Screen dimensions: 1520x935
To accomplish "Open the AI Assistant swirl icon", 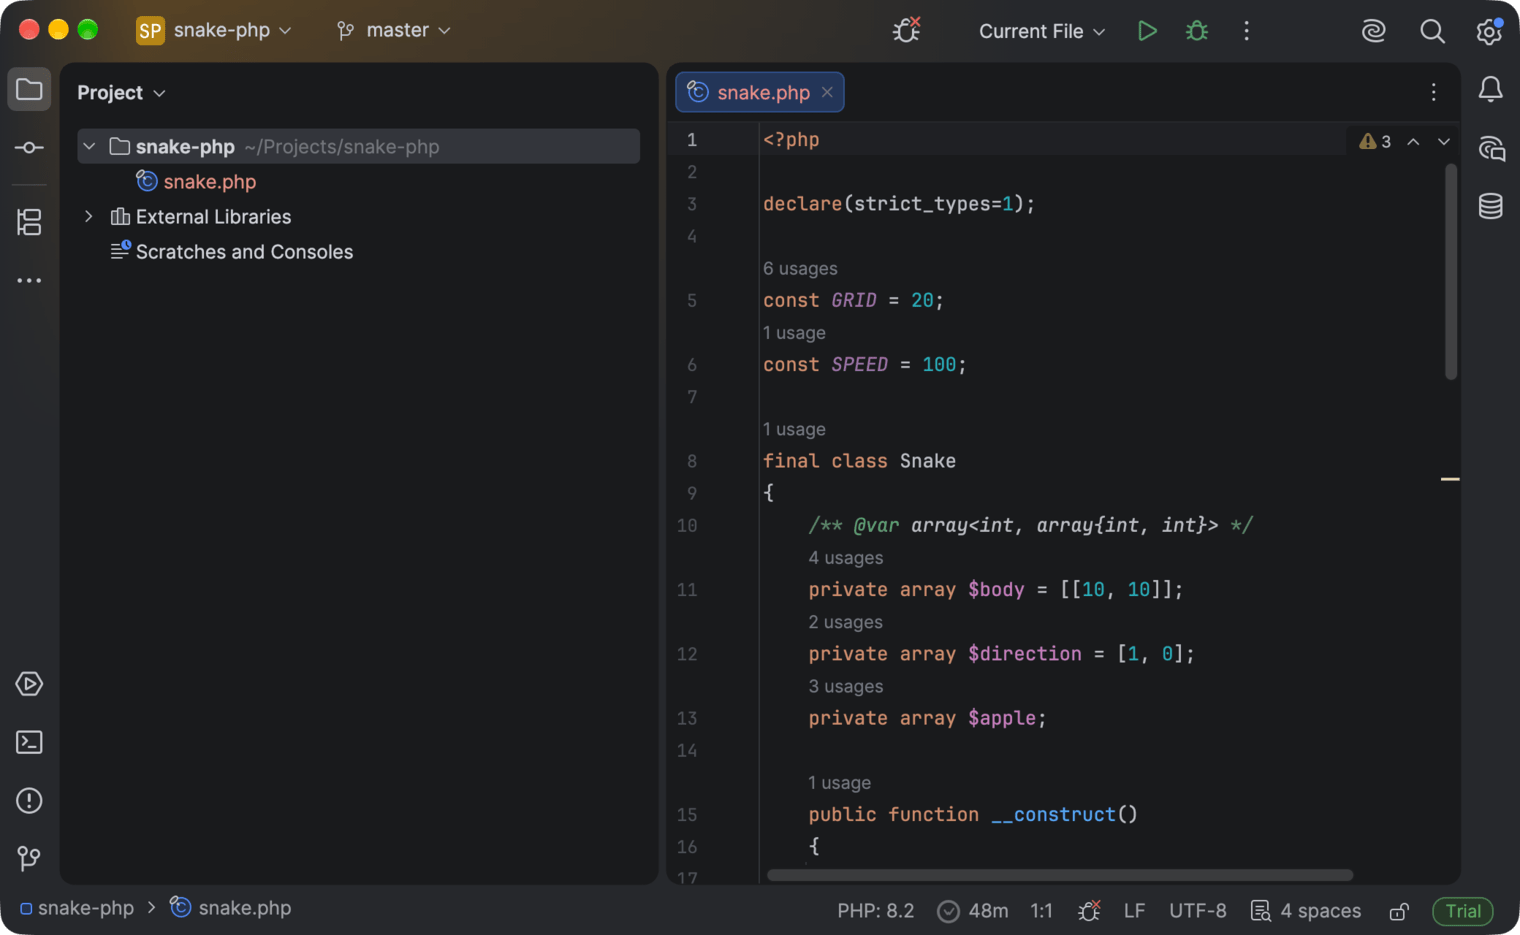I will 1374,31.
